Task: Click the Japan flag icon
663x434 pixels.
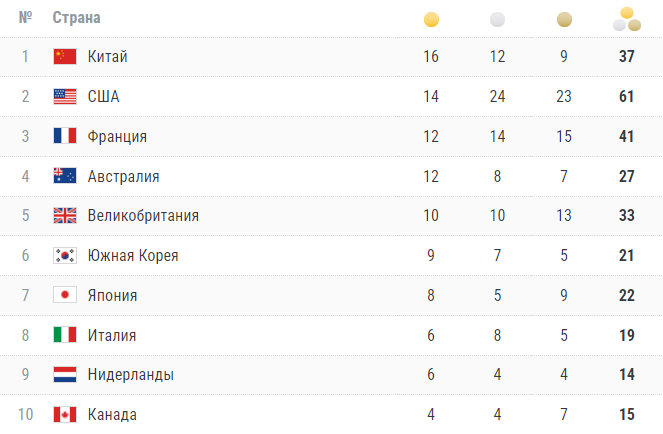Action: (x=65, y=295)
